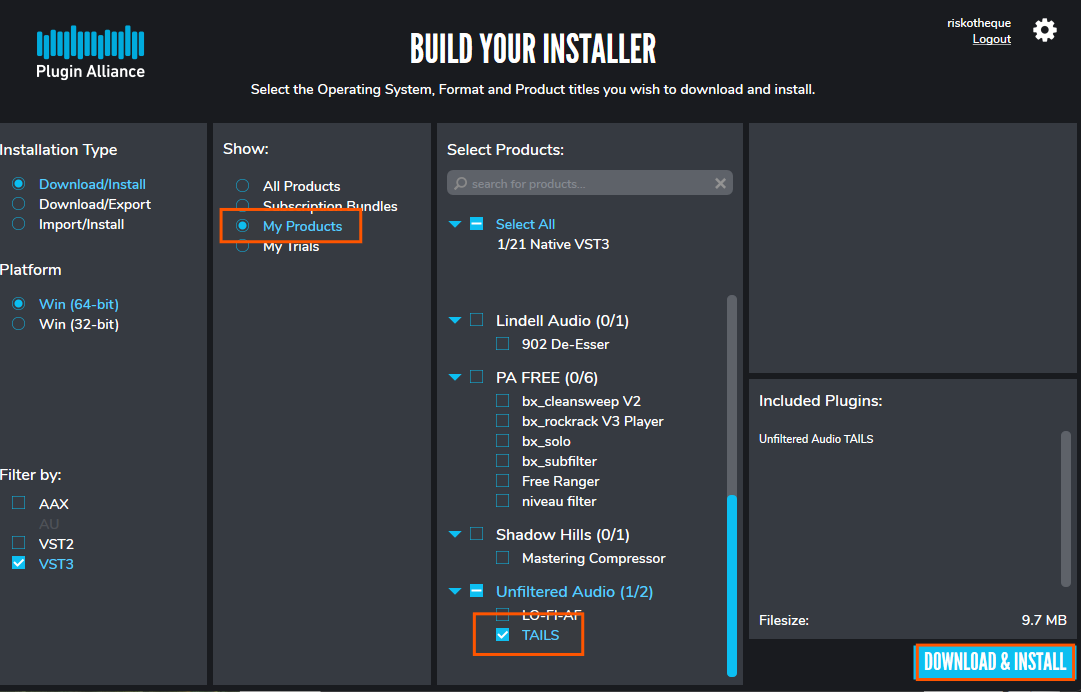
Task: Open settings via the gear icon
Action: [x=1044, y=30]
